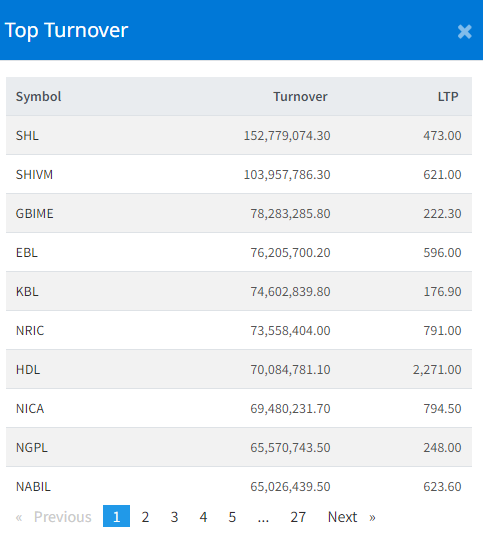483x544 pixels.
Task: Sort by Turnover column header
Action: [300, 96]
